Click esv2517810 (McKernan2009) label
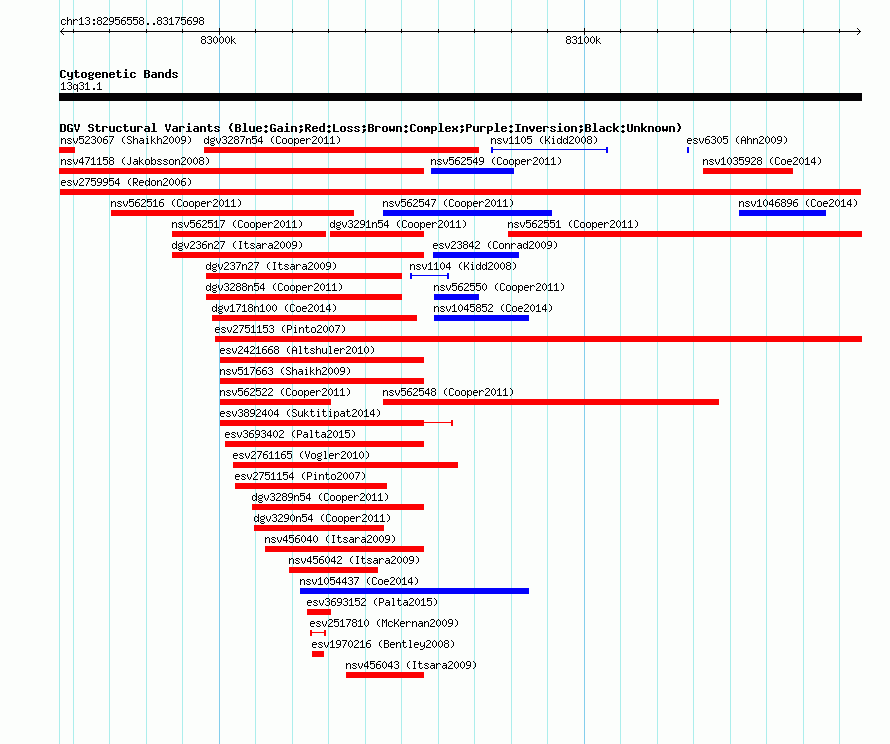The height and width of the screenshot is (744, 890). pyautogui.click(x=384, y=623)
